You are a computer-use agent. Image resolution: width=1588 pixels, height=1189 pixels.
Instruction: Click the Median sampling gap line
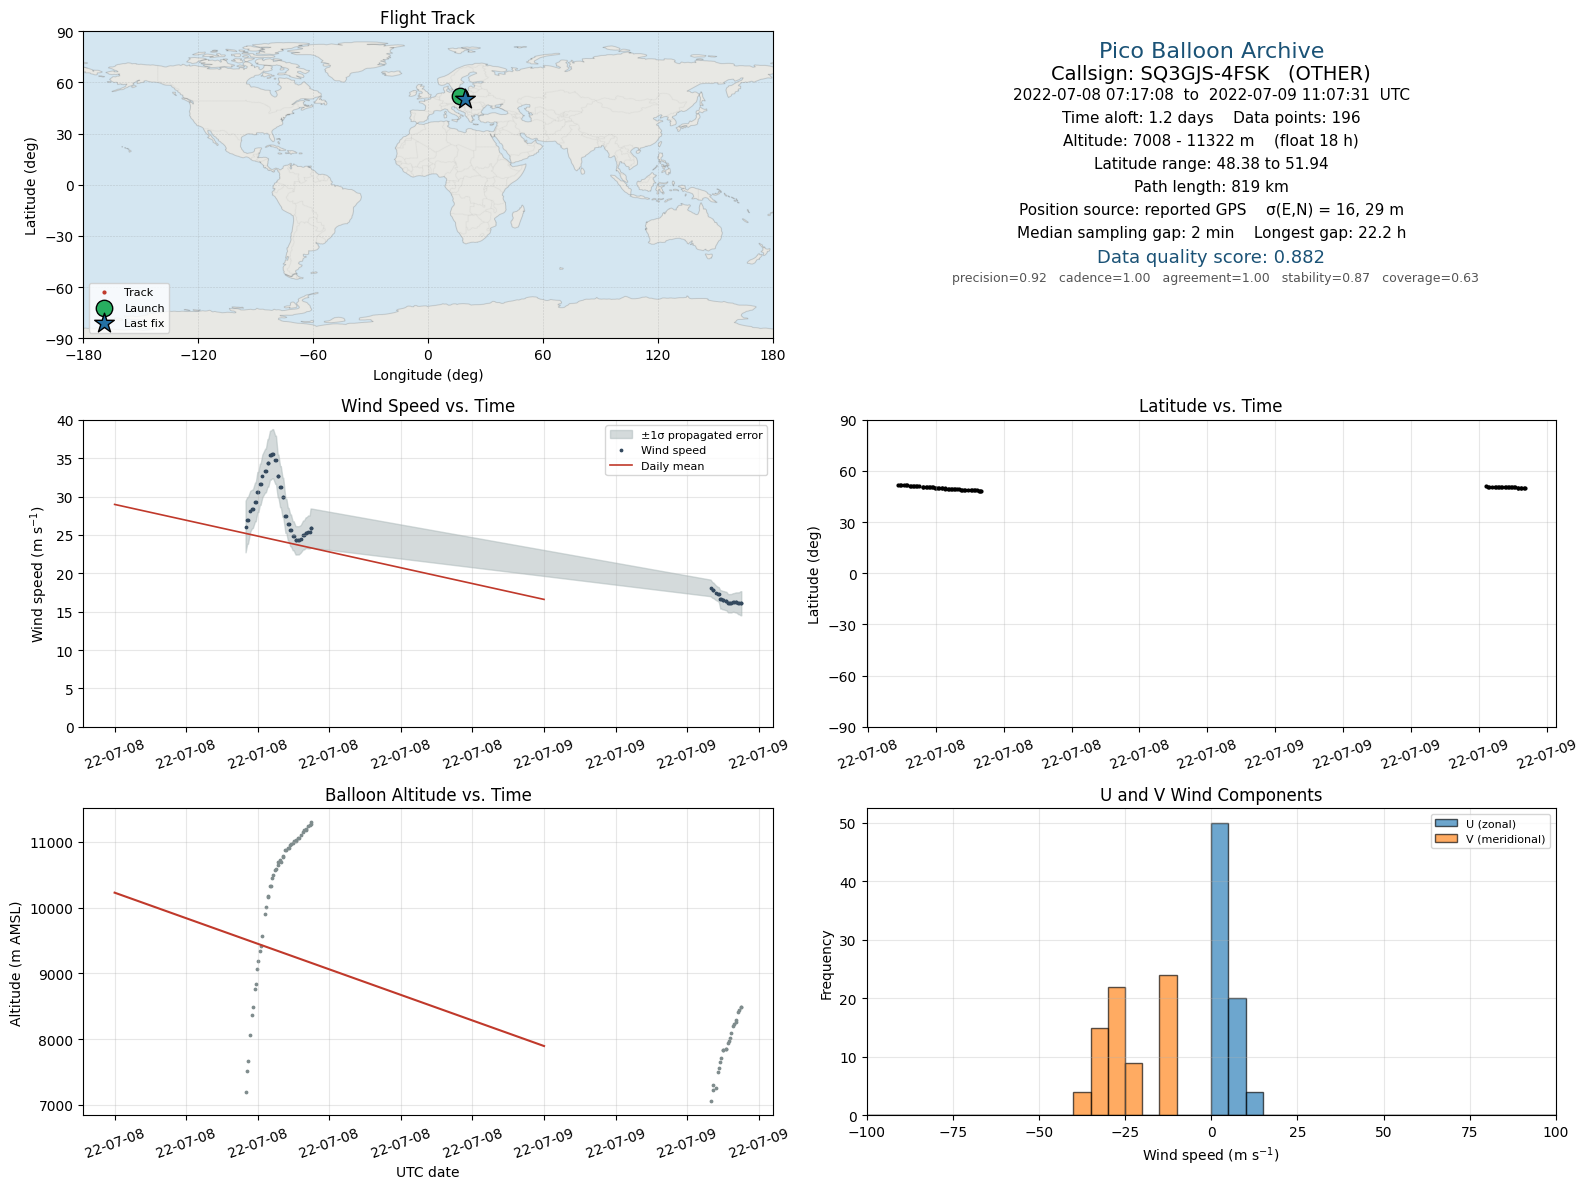tap(1211, 233)
